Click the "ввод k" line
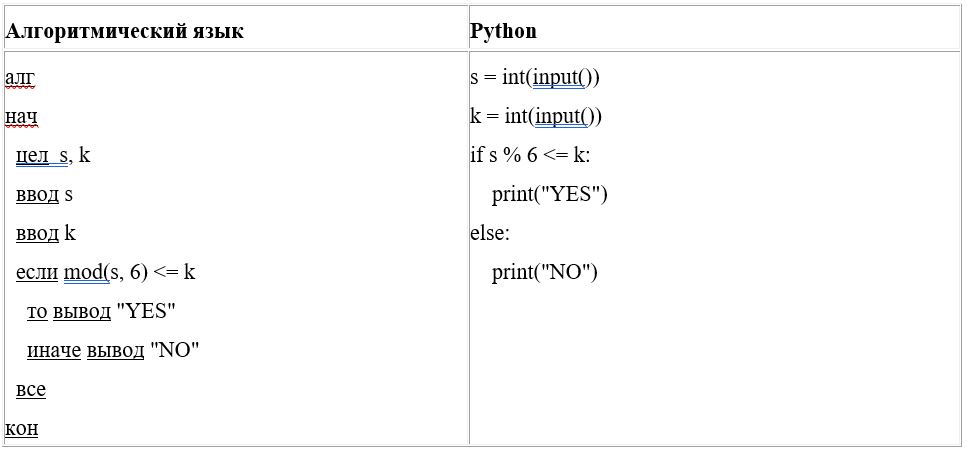This screenshot has width=967, height=453. pos(46,234)
